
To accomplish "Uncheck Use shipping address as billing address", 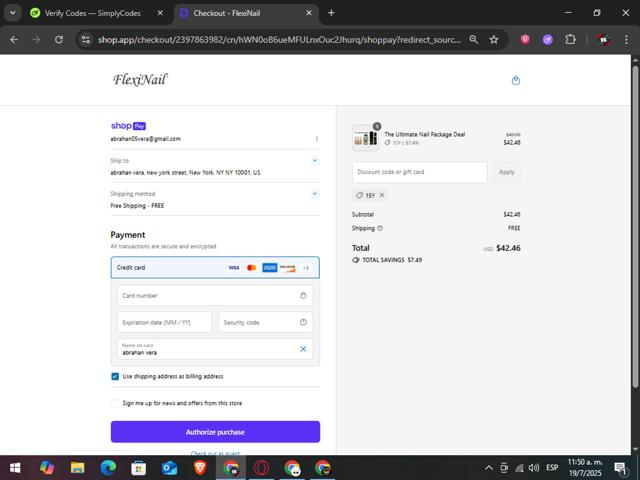I will (x=115, y=376).
